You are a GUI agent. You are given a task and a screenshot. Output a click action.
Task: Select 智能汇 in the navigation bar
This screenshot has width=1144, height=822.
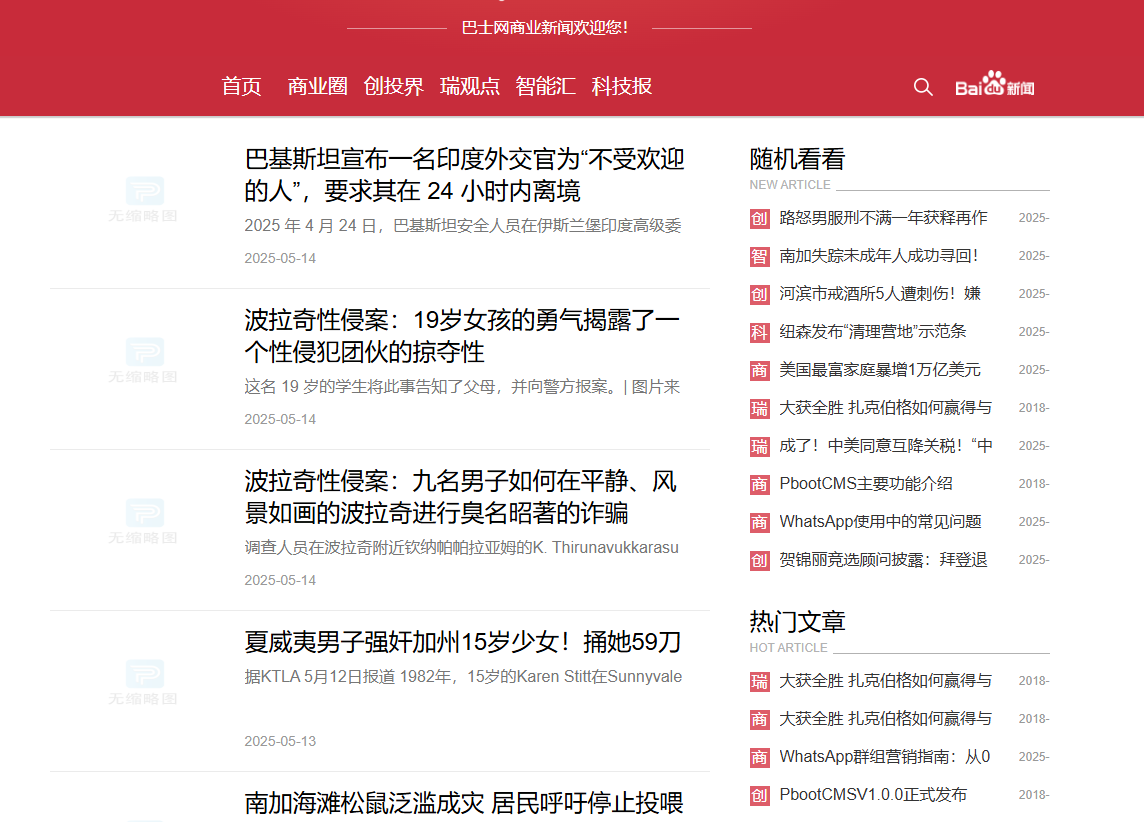pos(545,86)
